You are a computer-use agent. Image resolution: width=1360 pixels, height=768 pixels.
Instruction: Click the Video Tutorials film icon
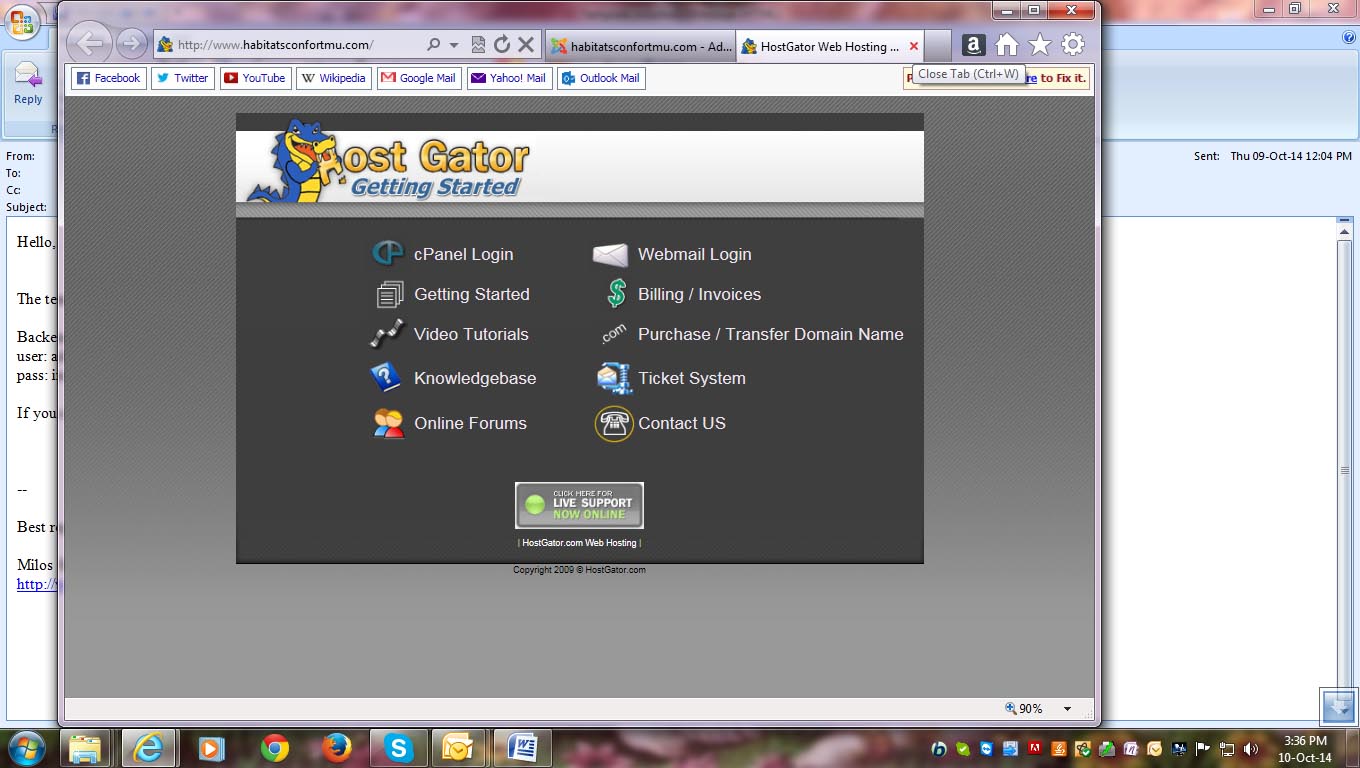pos(387,334)
